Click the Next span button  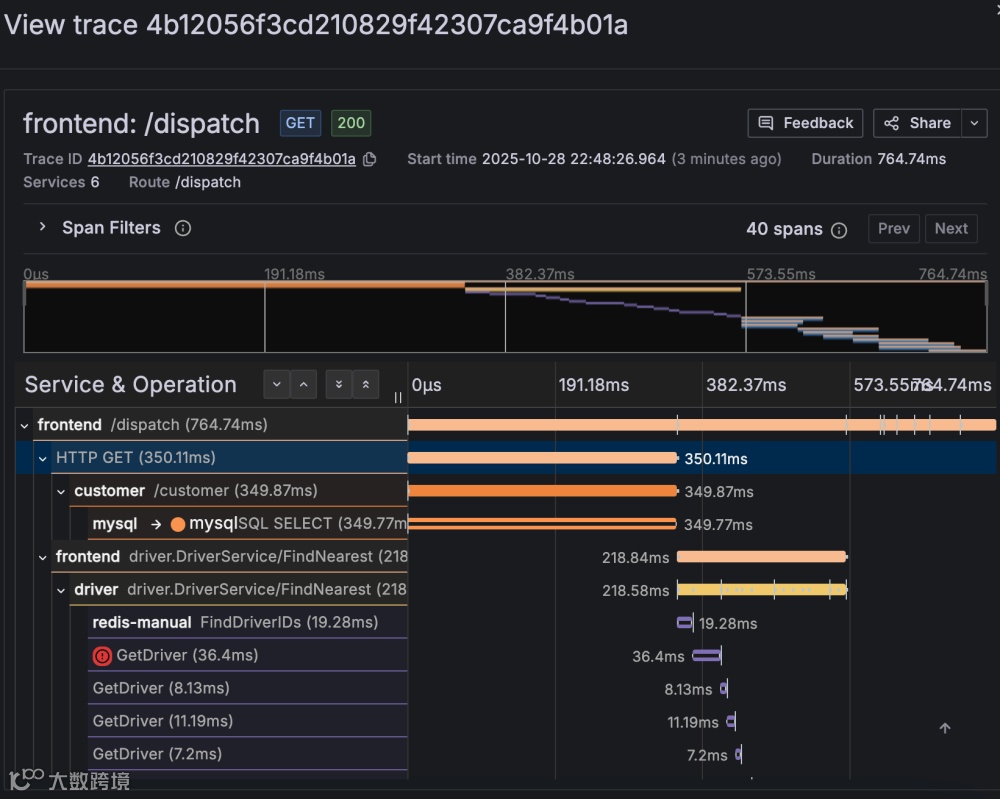pos(951,228)
